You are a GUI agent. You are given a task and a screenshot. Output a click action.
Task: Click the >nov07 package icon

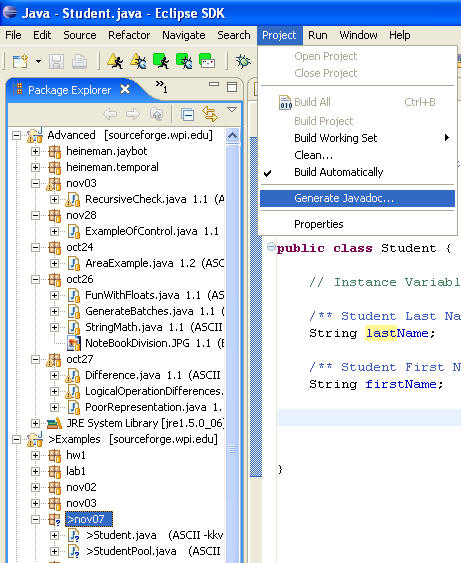[55, 520]
